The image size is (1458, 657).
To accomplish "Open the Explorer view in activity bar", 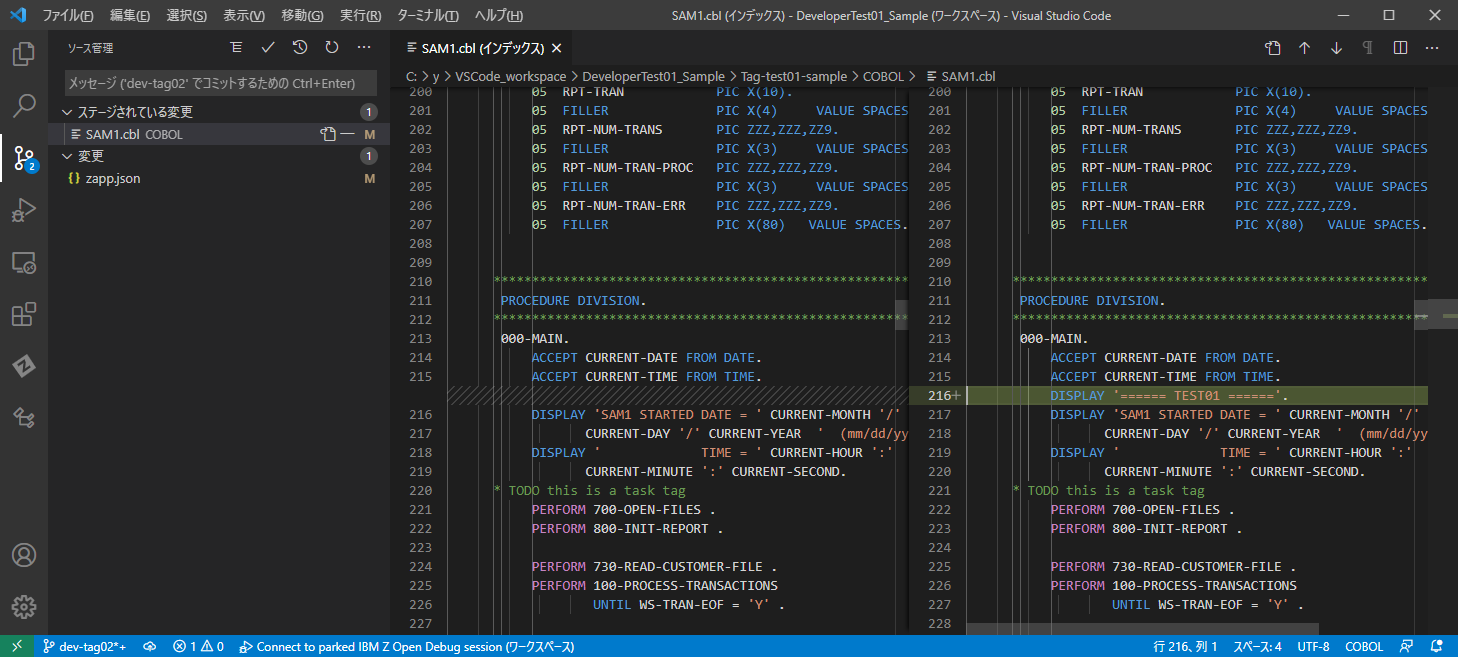I will click(24, 53).
